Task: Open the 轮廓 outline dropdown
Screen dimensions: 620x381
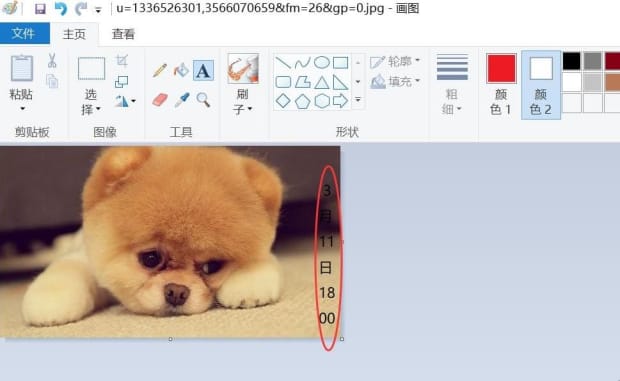Action: tap(395, 61)
